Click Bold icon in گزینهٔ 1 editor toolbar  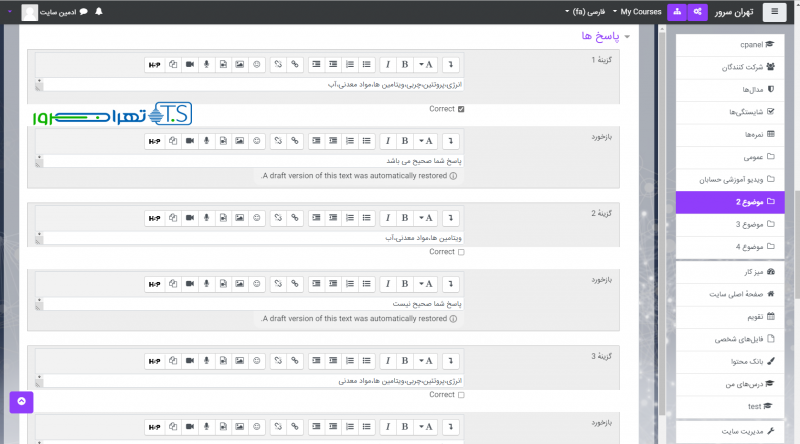[405, 64]
